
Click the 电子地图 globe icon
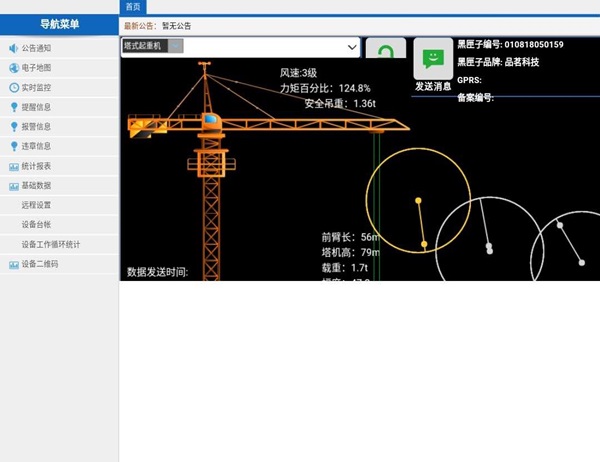pos(13,68)
